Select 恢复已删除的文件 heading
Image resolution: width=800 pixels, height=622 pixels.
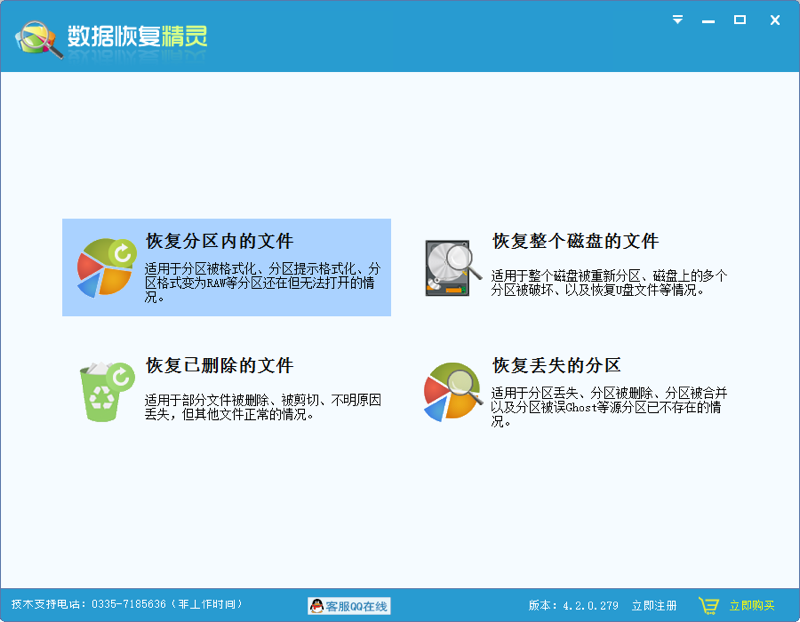219,365
